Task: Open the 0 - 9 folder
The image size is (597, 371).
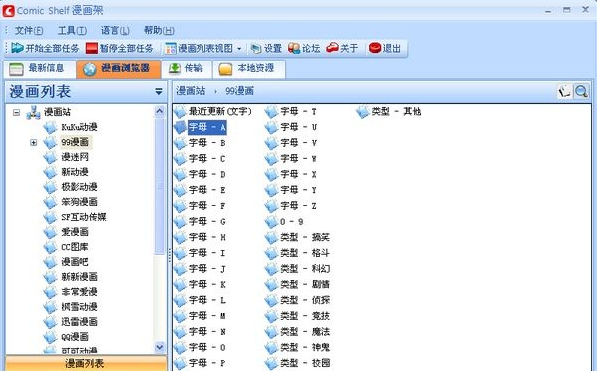Action: (285, 222)
